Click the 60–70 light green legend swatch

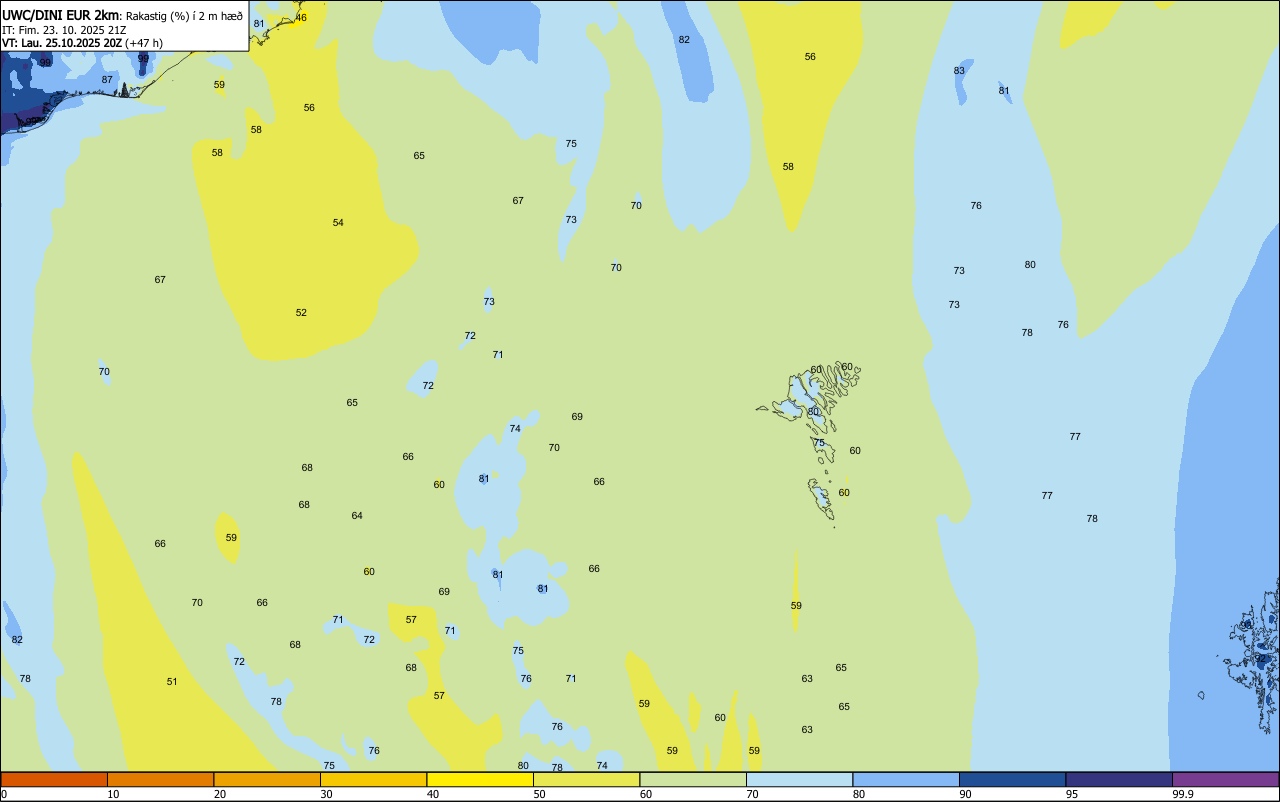693,779
